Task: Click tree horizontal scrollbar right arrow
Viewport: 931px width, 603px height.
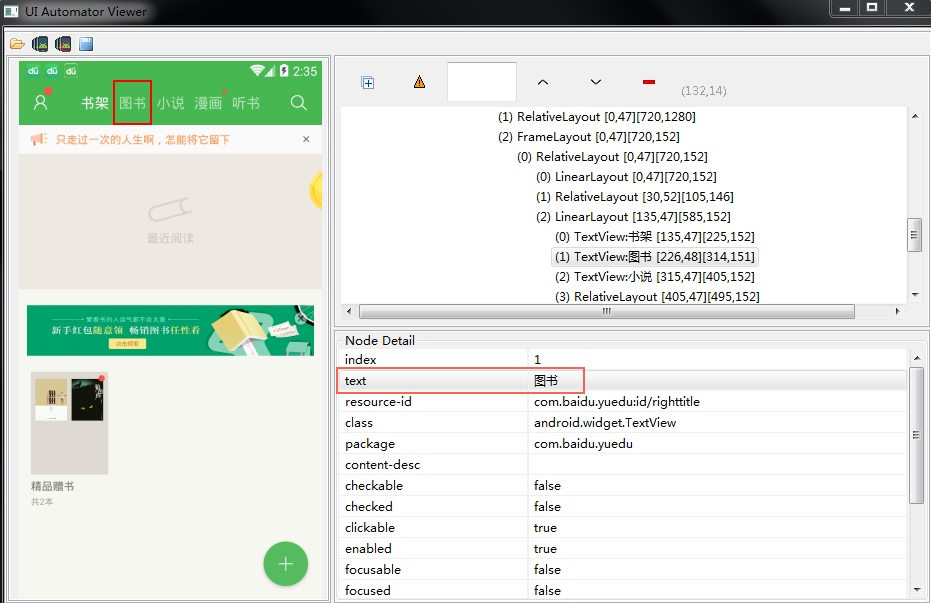Action: coord(897,311)
